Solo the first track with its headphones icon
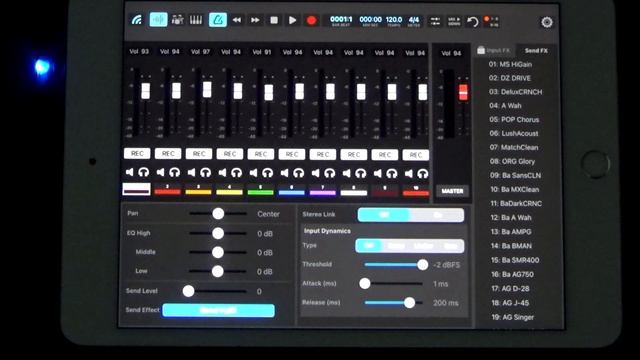 tap(144, 172)
